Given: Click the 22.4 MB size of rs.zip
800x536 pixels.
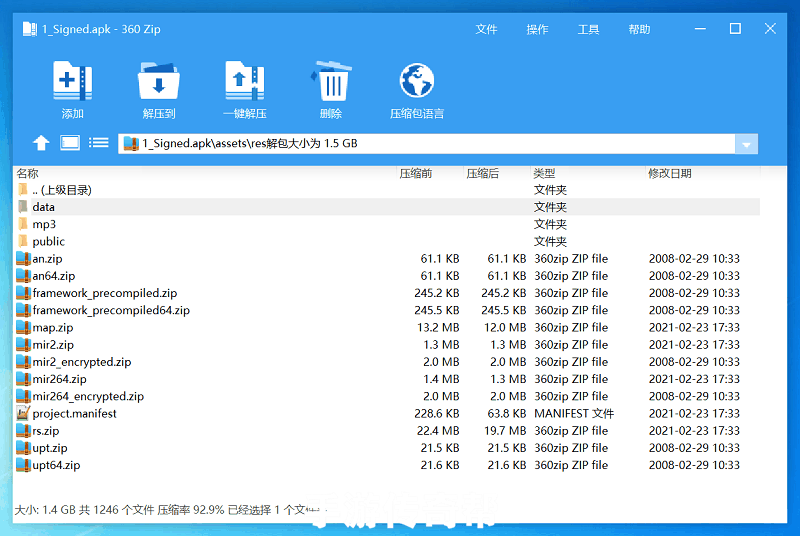Looking at the screenshot, I should coord(438,431).
